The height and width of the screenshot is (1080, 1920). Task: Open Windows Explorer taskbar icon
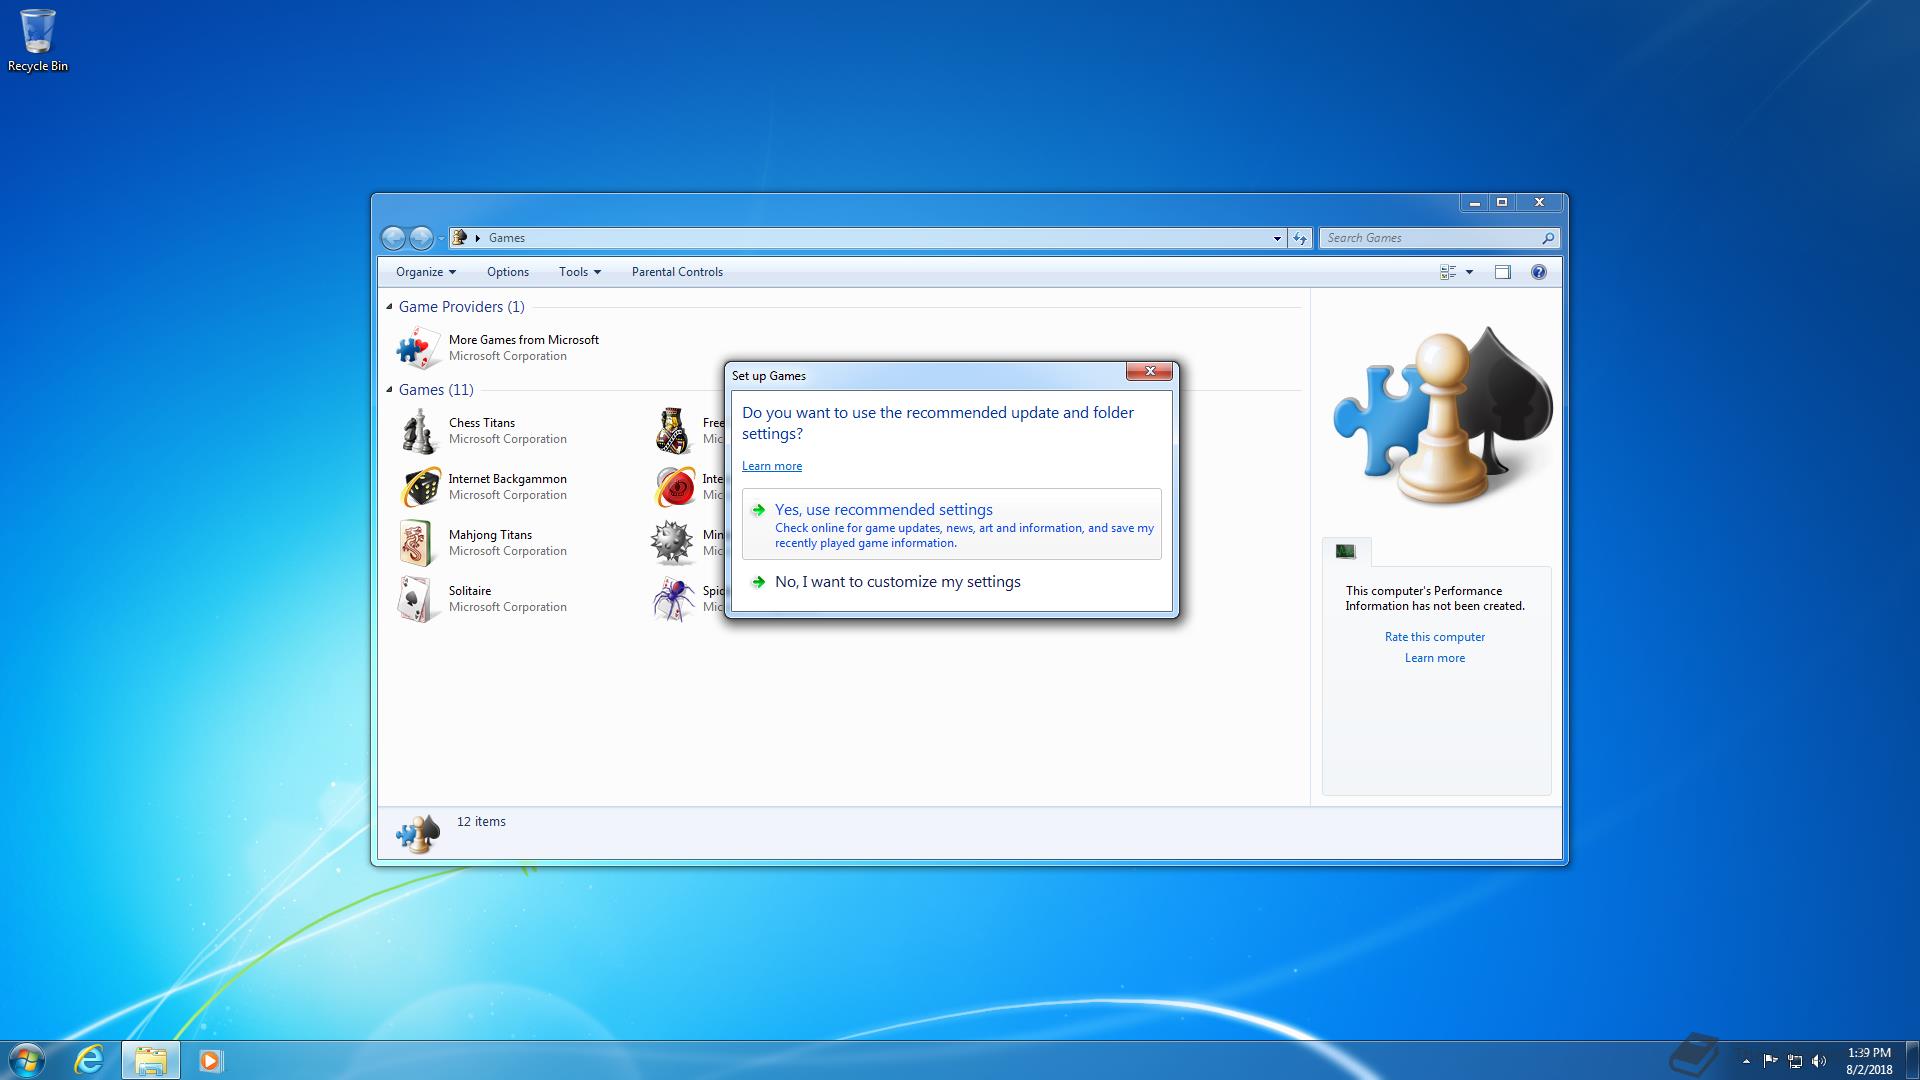point(151,1060)
